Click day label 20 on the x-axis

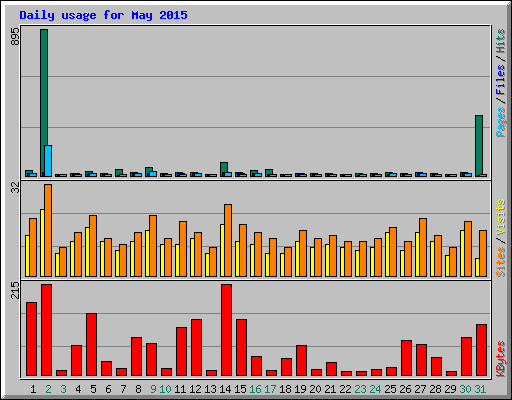[315, 389]
